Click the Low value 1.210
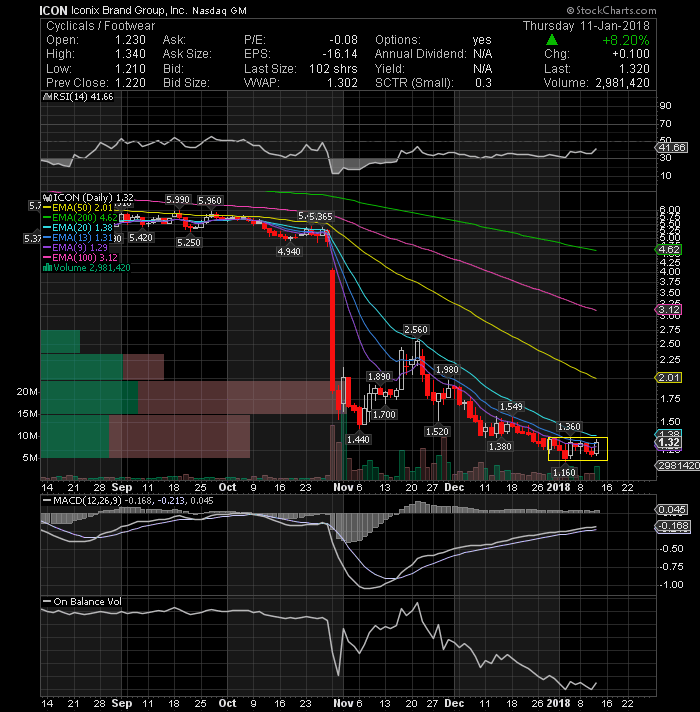Screen dimensions: 700x712 (130, 69)
